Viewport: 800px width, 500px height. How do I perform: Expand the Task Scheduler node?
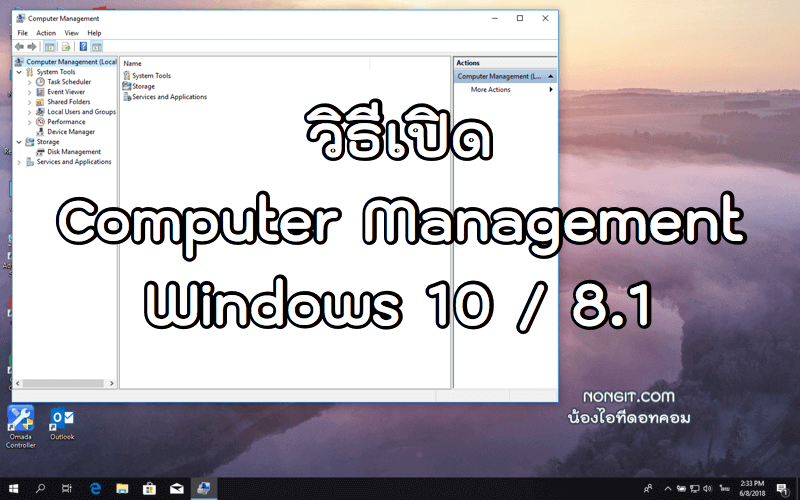(30, 82)
